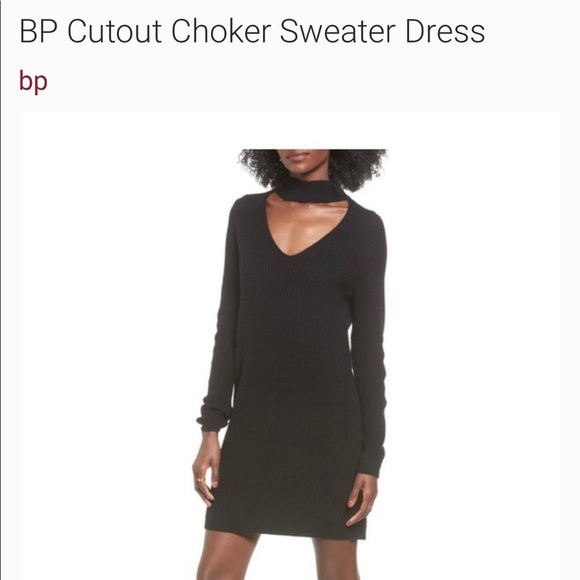Open the bp brand link

tap(33, 81)
